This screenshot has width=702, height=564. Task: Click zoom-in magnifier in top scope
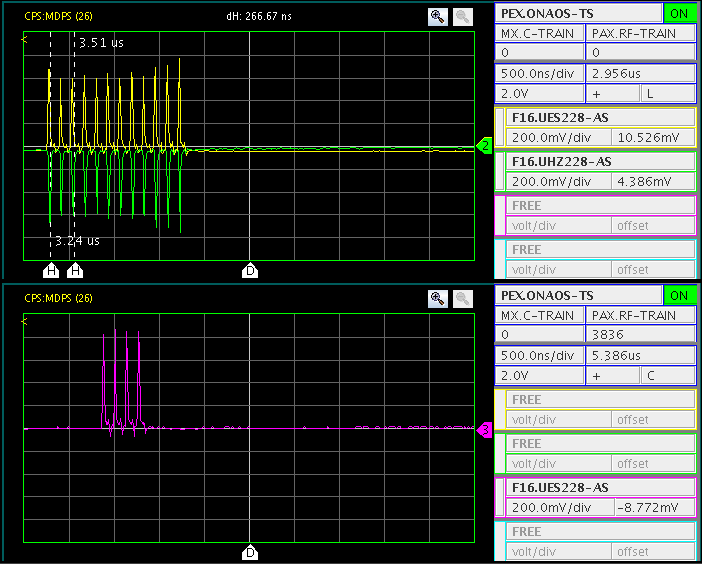pyautogui.click(x=437, y=17)
